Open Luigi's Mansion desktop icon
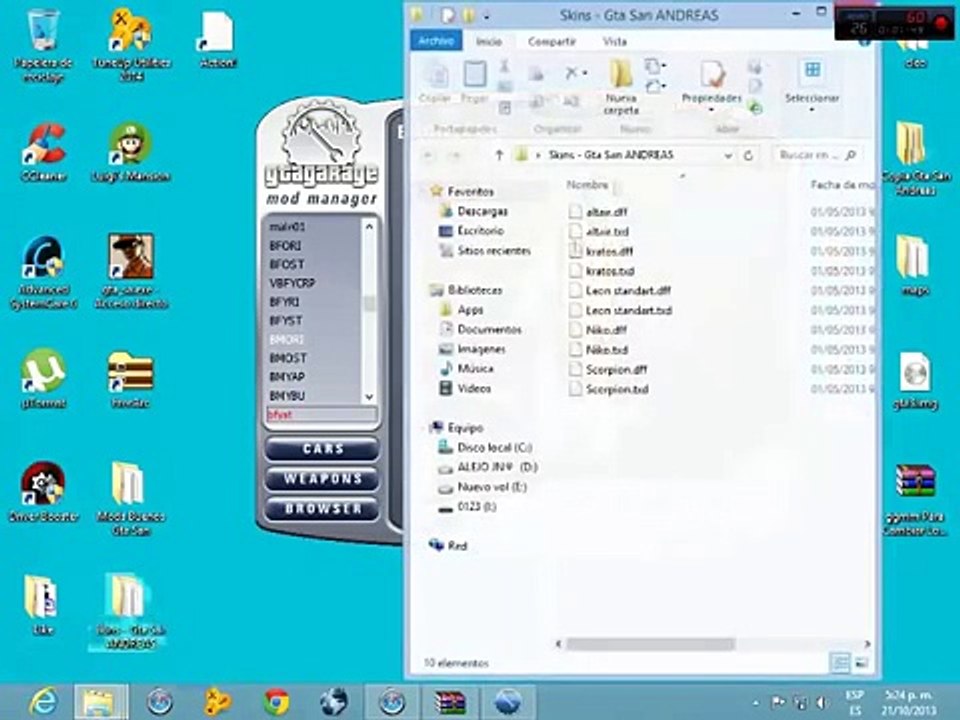 point(130,152)
